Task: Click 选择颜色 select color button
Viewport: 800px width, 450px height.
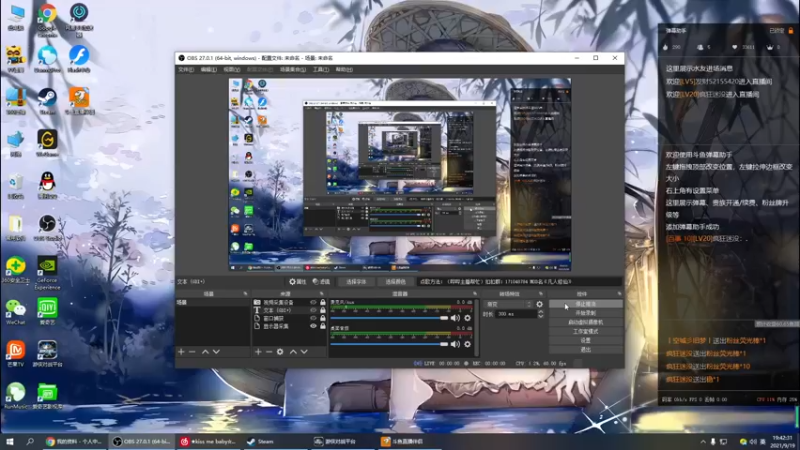Action: tap(395, 282)
